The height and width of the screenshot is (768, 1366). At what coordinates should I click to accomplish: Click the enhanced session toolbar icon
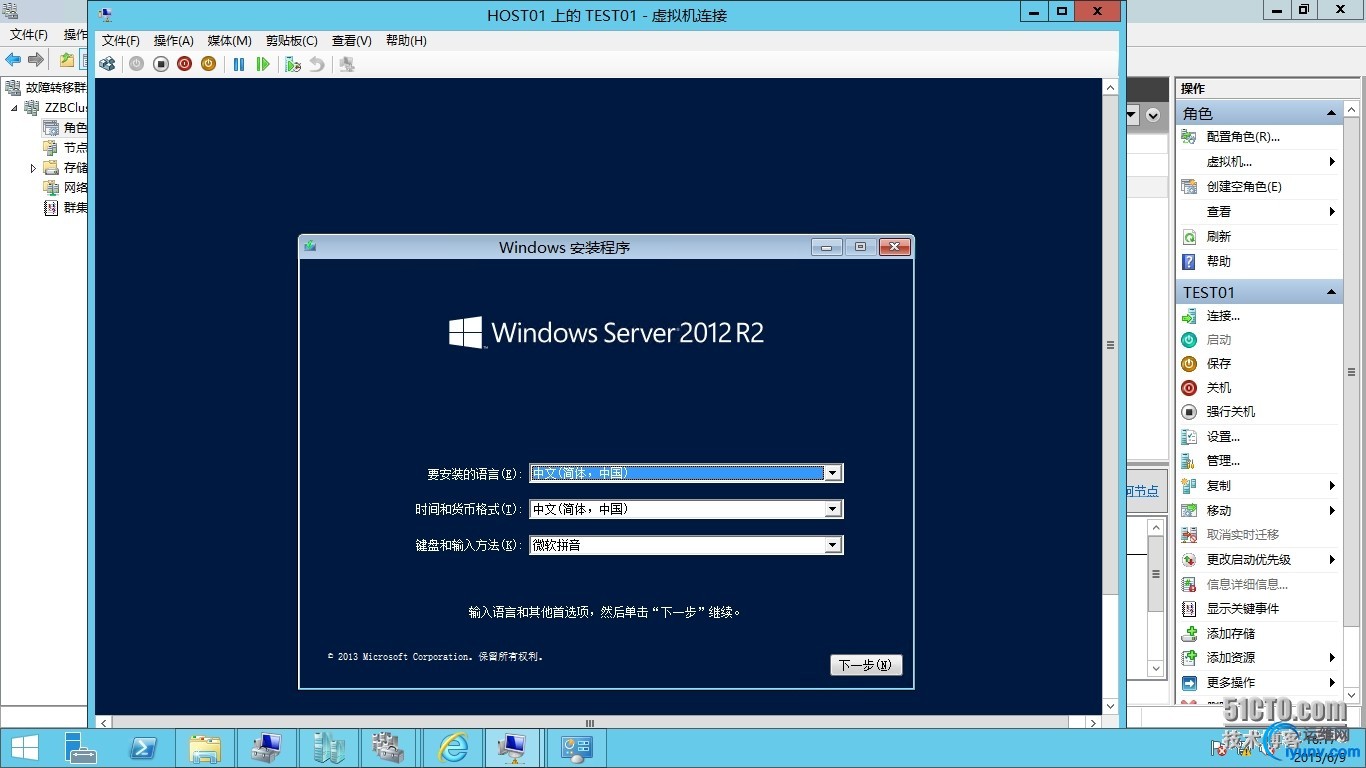pos(347,64)
